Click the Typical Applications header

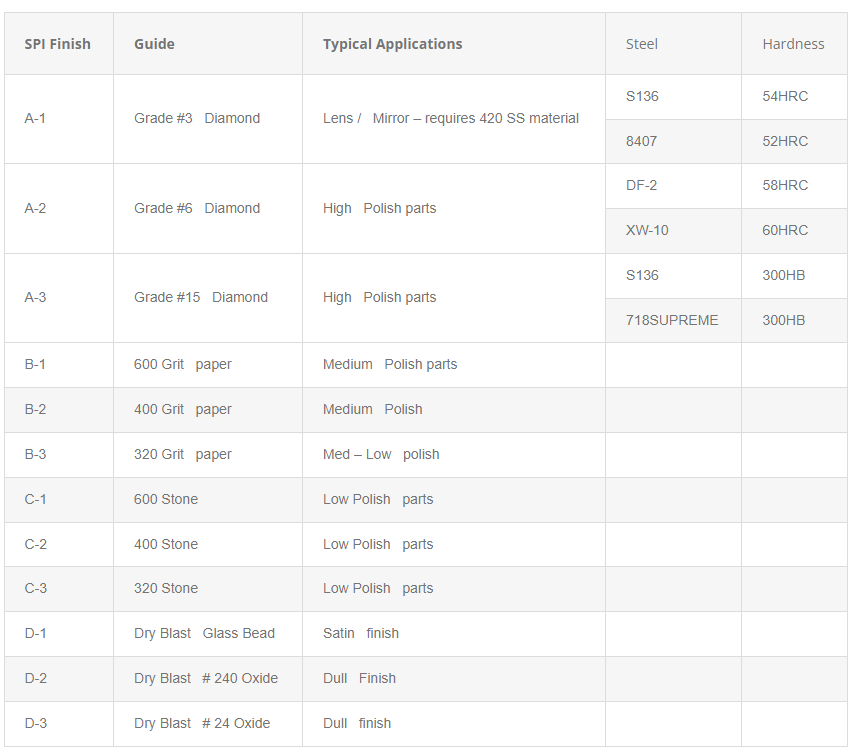point(392,44)
